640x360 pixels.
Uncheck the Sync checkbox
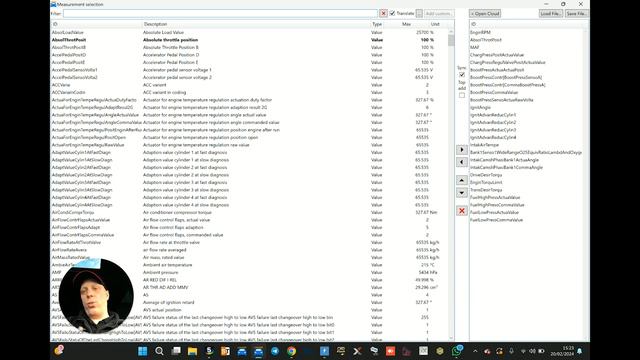(462, 75)
